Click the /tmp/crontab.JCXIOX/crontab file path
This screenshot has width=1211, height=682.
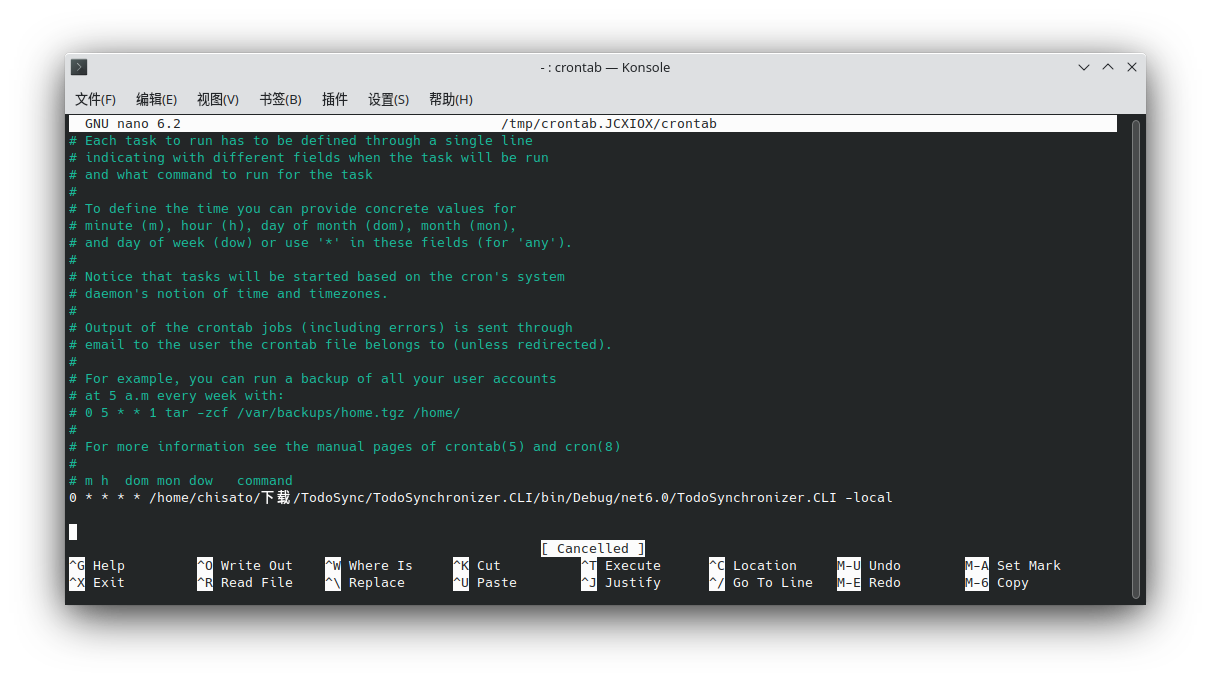pyautogui.click(x=609, y=124)
